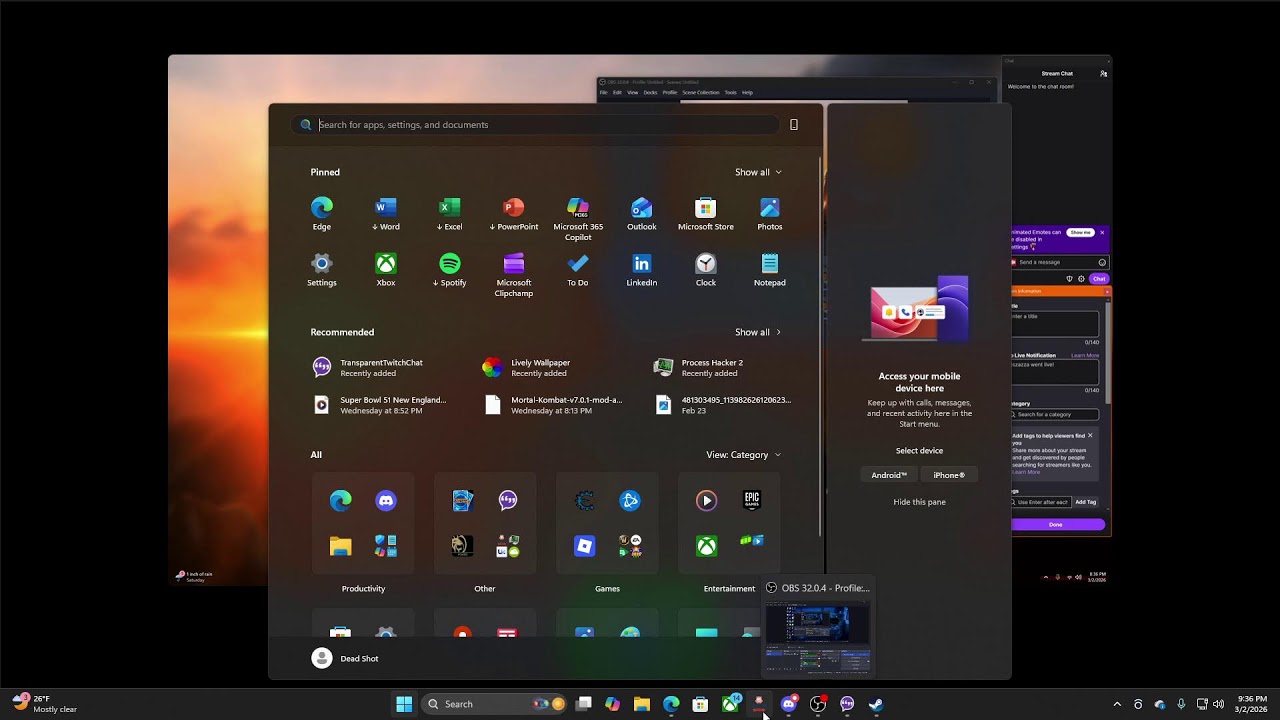
Task: Open Notepad from pinned apps
Action: tap(770, 269)
